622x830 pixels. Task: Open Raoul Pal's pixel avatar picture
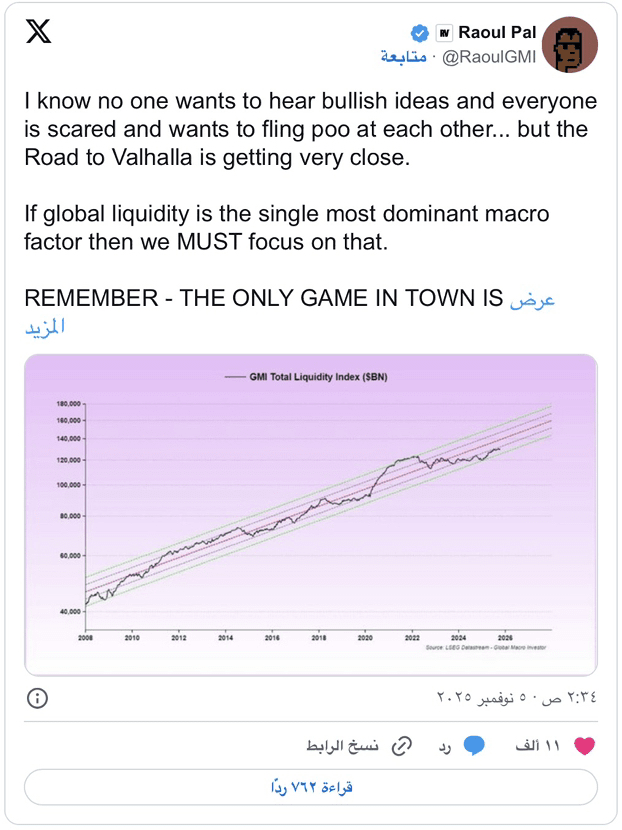point(570,44)
